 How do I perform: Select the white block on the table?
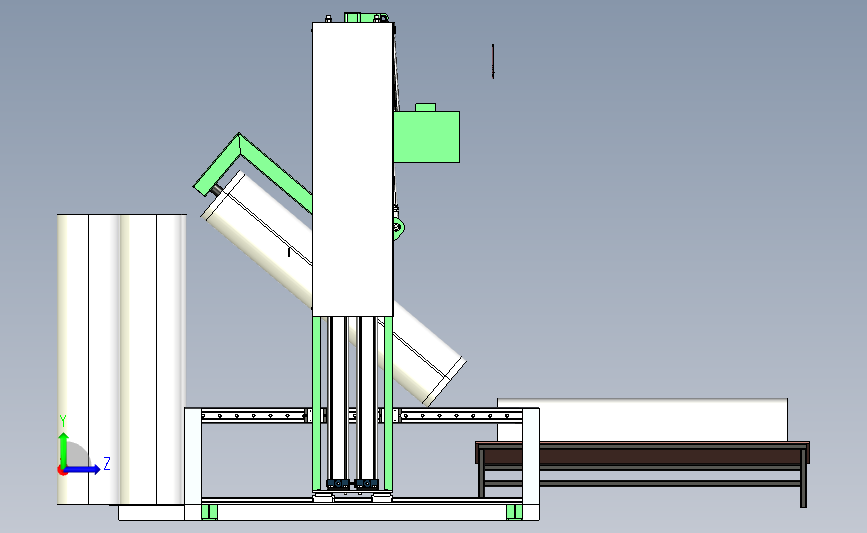[x=643, y=420]
